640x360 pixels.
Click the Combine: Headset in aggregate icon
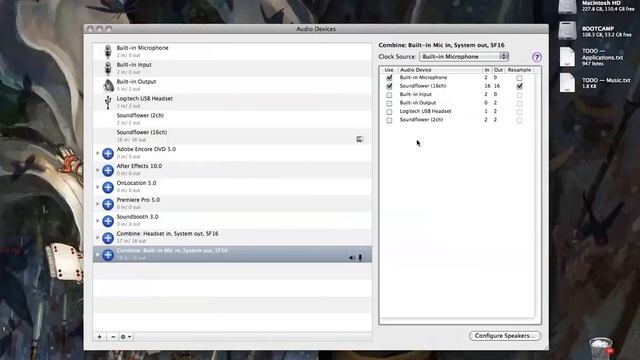coord(108,238)
